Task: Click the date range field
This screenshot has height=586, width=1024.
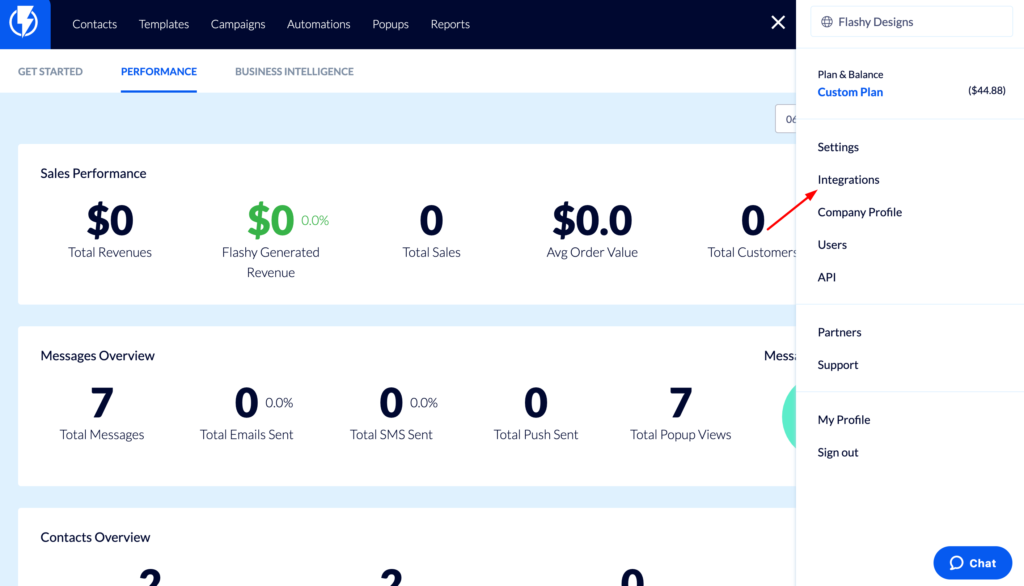Action: click(786, 119)
